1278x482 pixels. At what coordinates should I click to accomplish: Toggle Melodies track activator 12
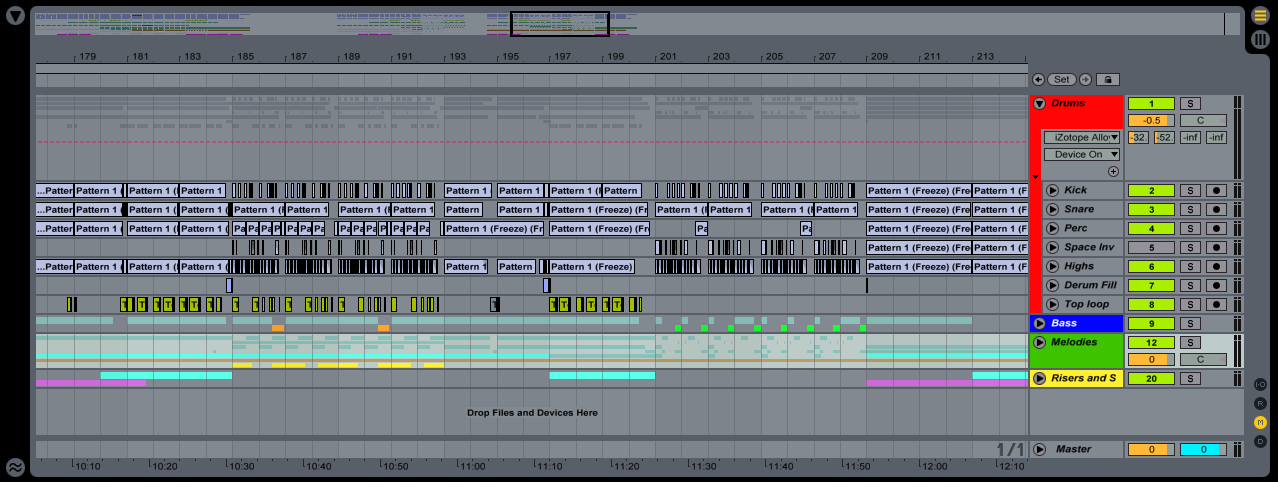click(1151, 342)
